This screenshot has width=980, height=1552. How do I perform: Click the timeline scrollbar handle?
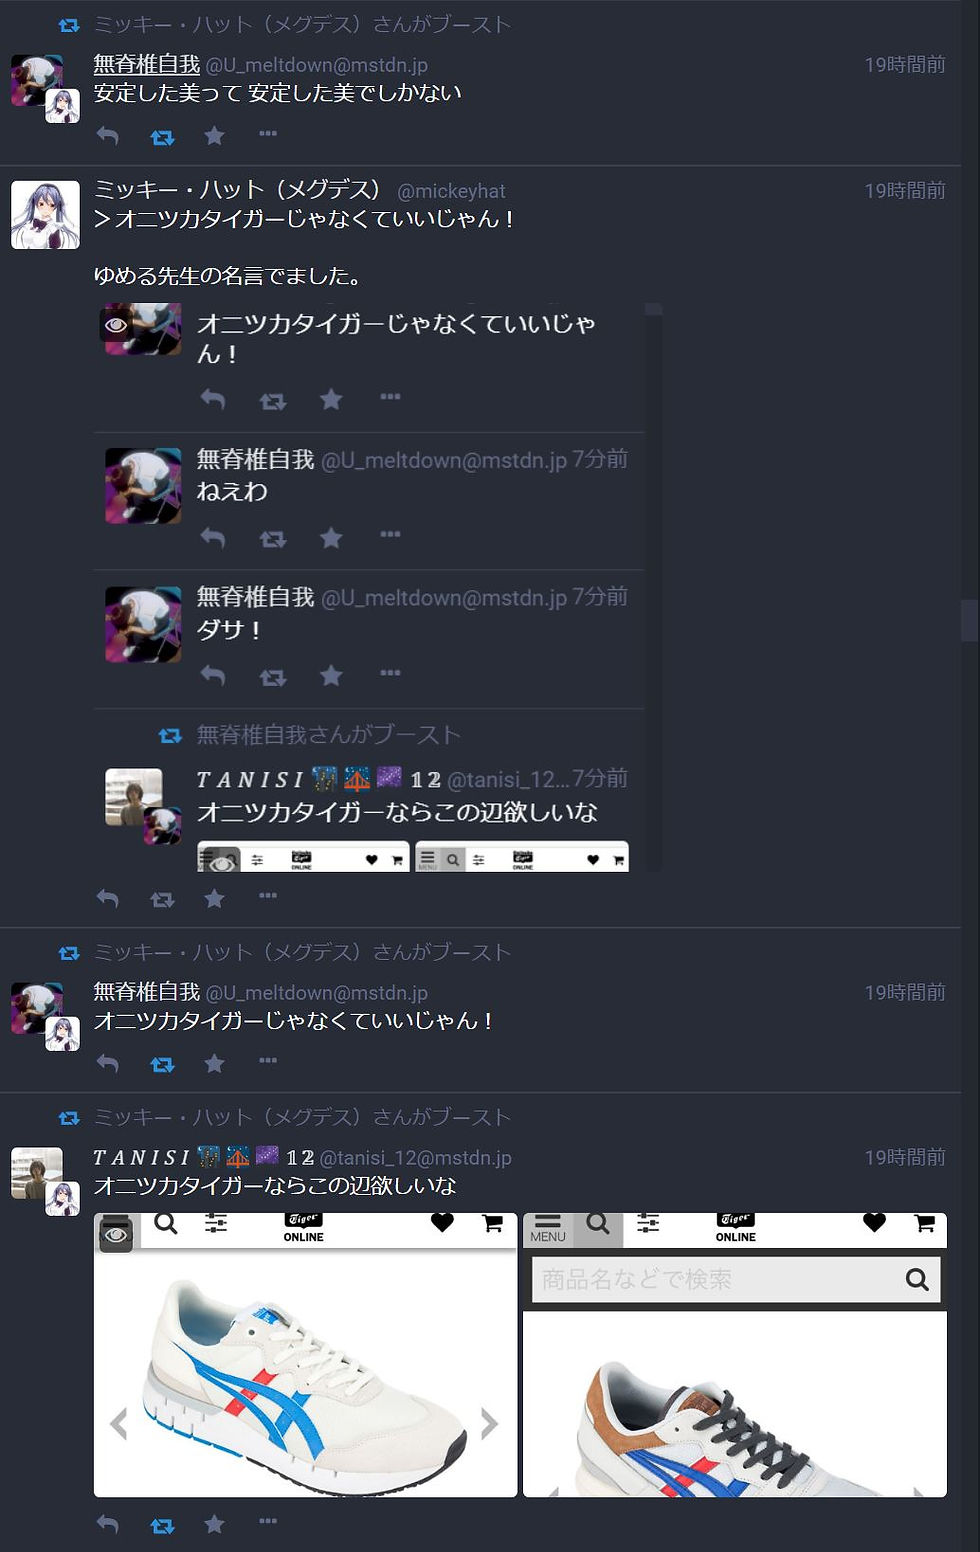[x=969, y=620]
